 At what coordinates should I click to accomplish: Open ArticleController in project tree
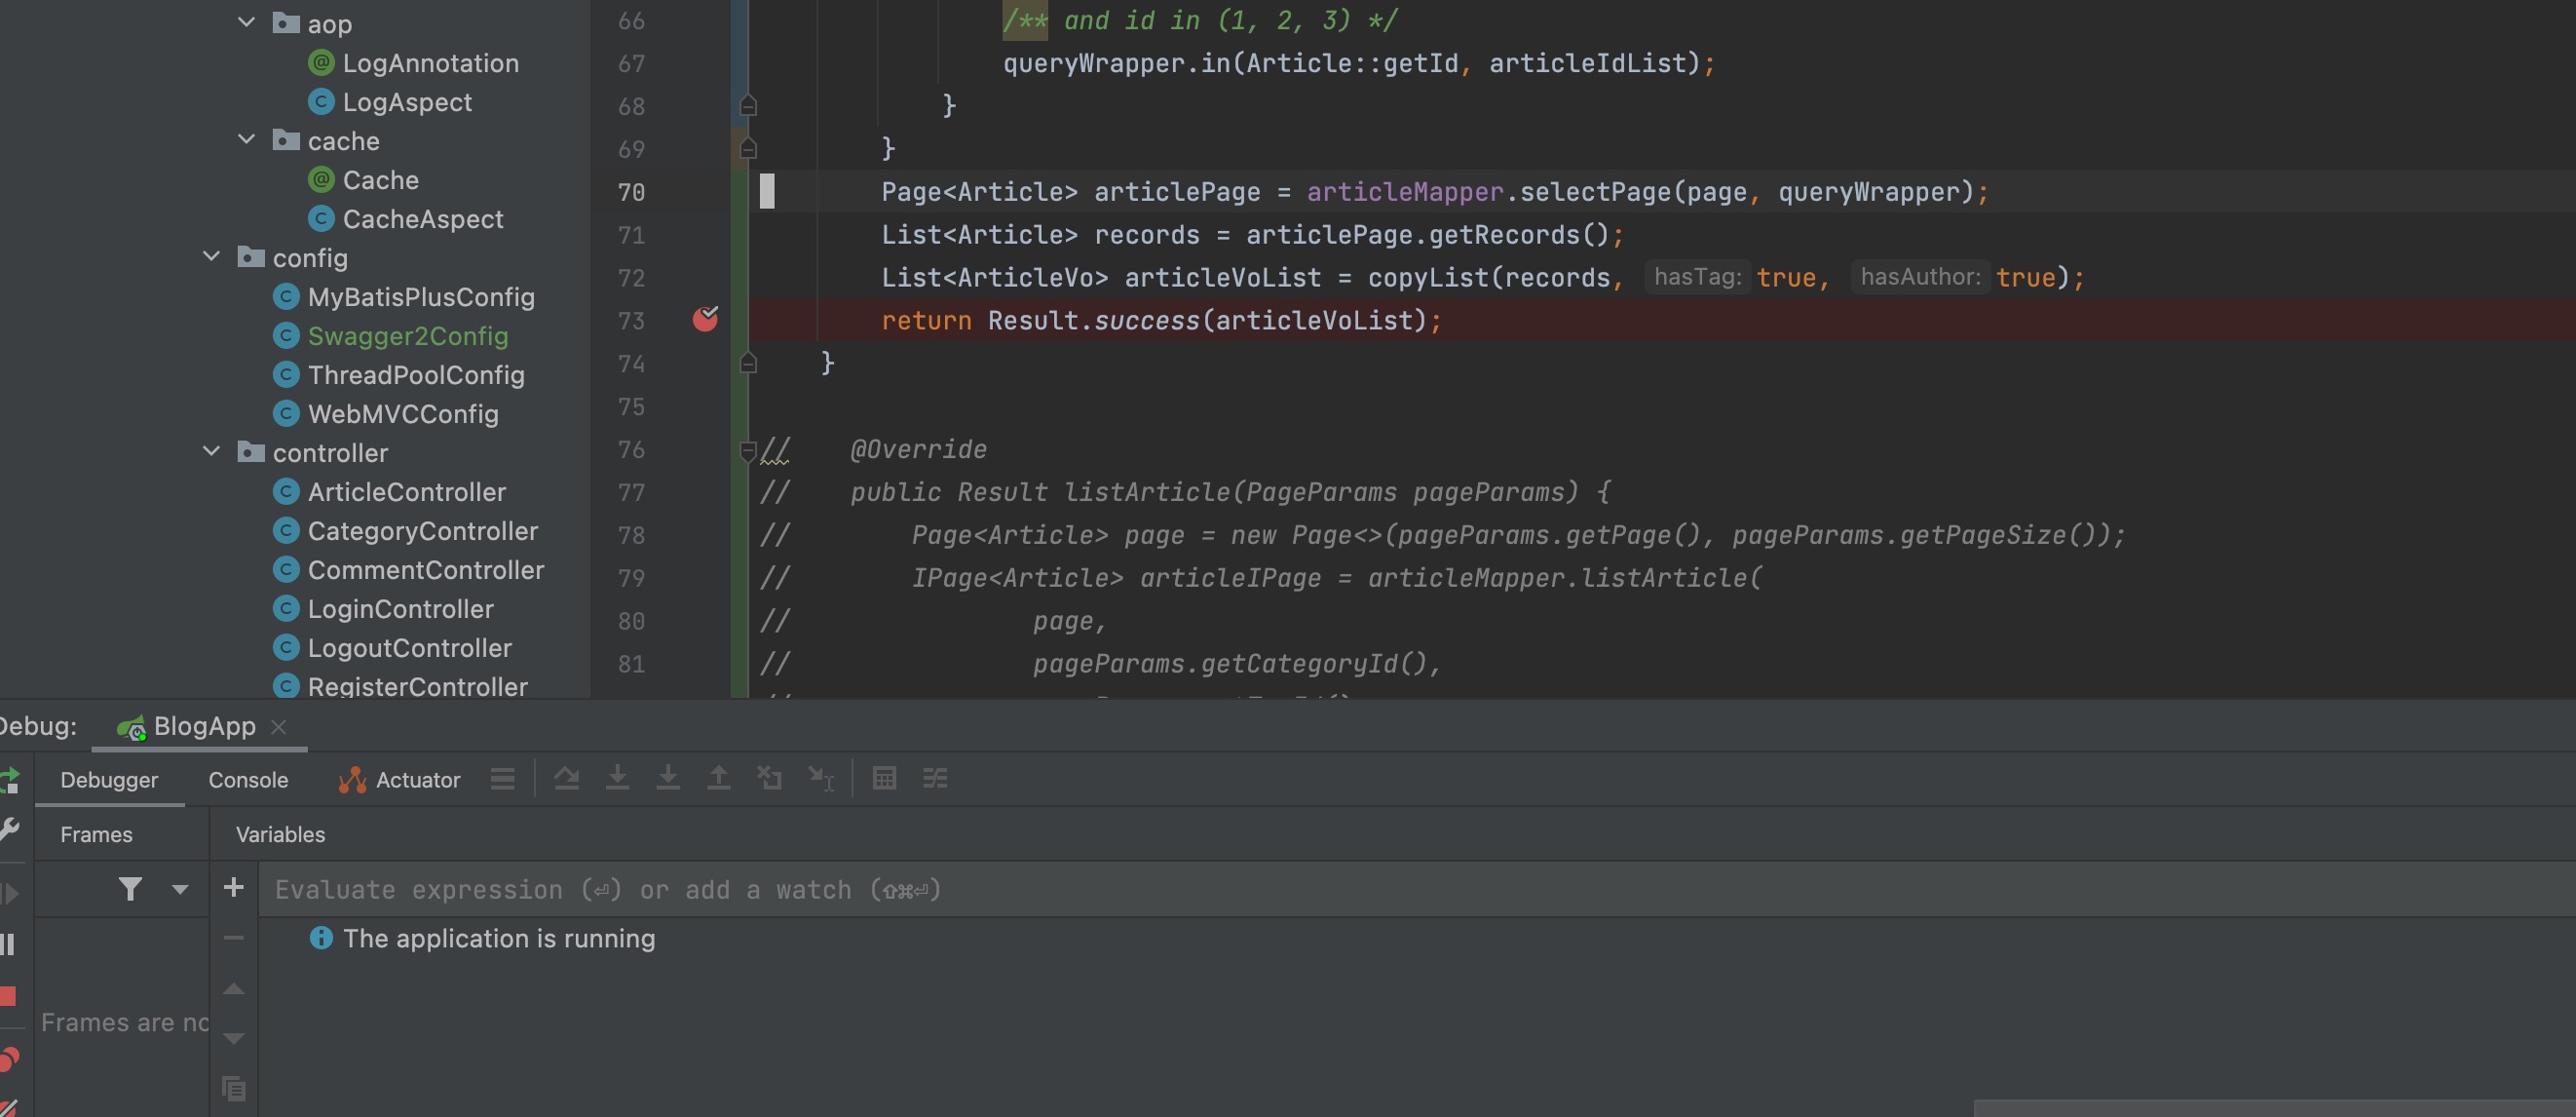(x=406, y=492)
